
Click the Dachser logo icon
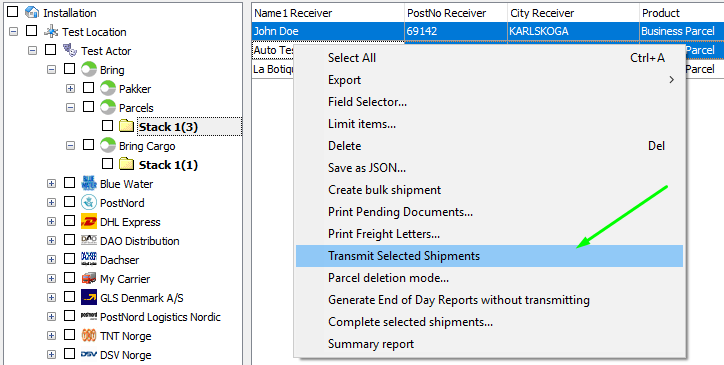(89, 259)
